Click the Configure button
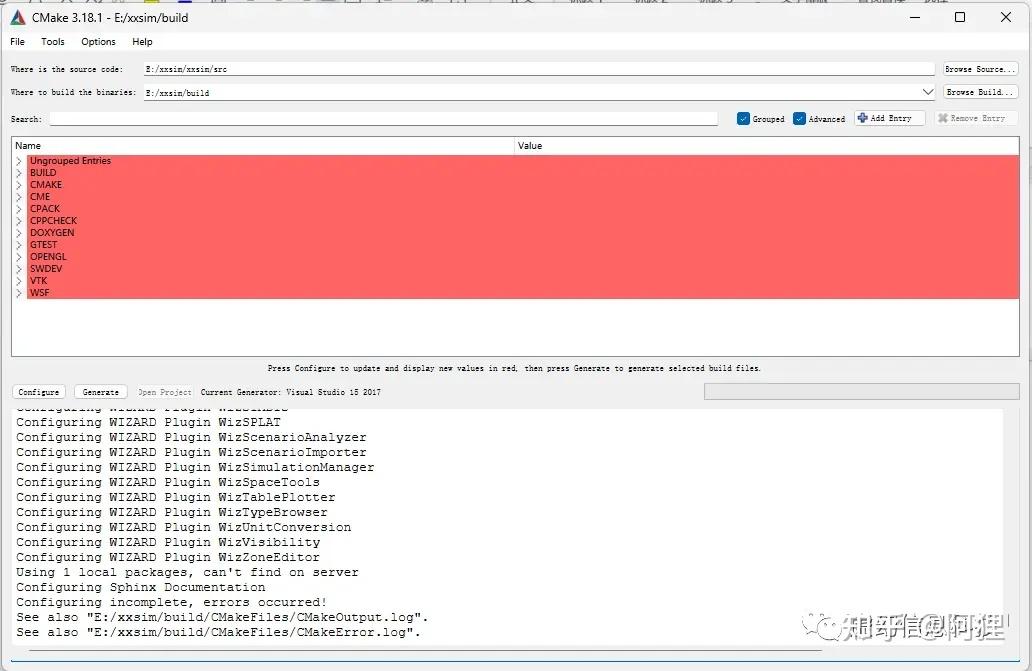 tap(39, 392)
